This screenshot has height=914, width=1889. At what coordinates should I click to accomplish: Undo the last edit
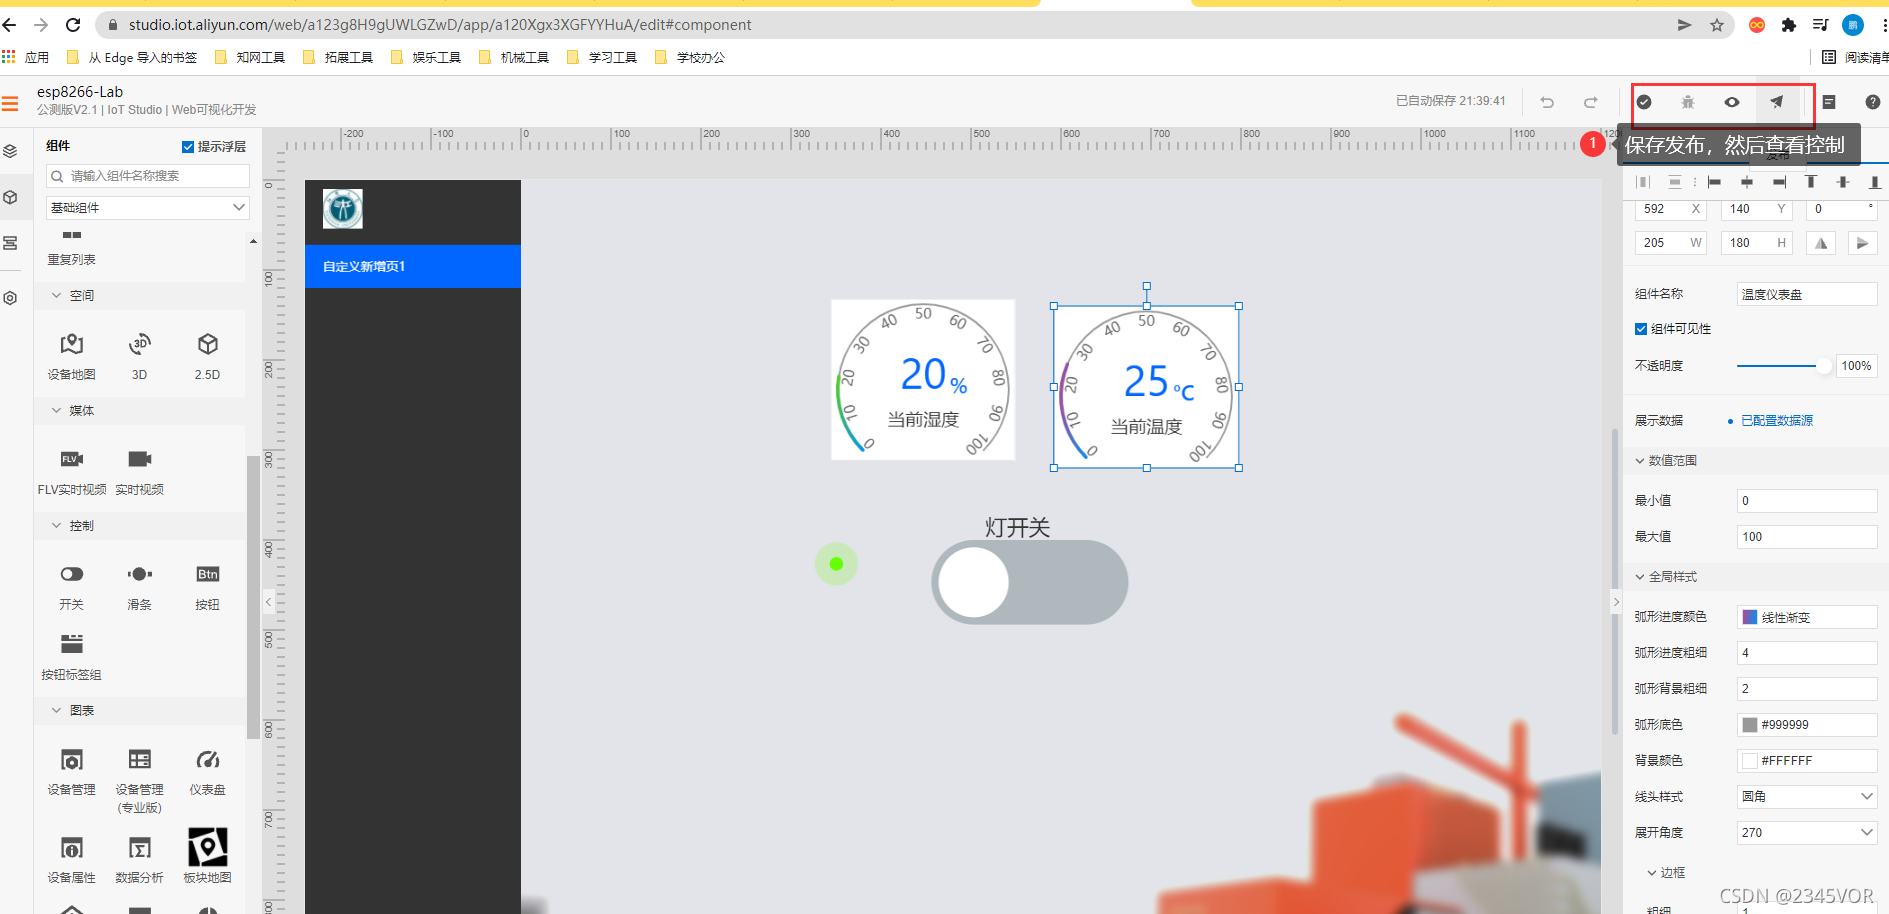1547,102
